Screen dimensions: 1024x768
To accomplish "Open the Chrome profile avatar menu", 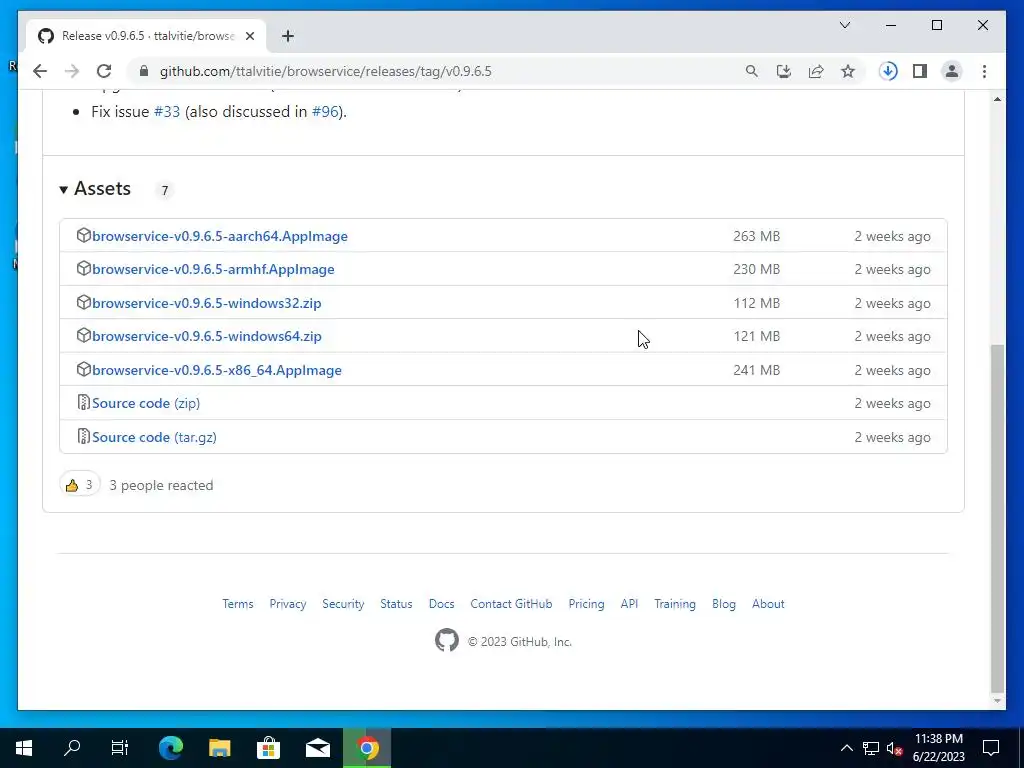I will coord(952,71).
